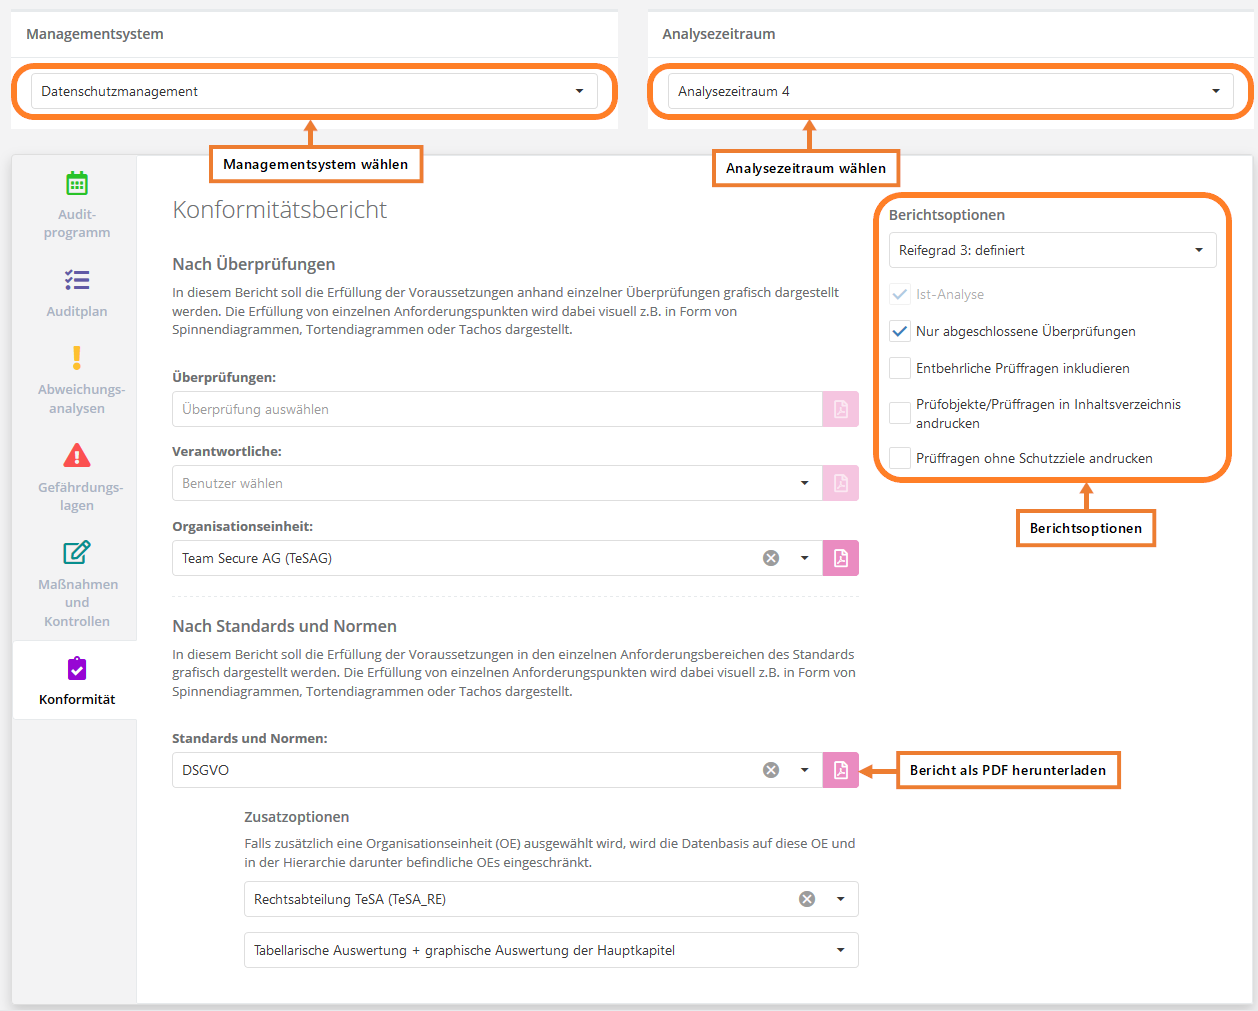Select the Konformität sidebar tab

tap(77, 680)
